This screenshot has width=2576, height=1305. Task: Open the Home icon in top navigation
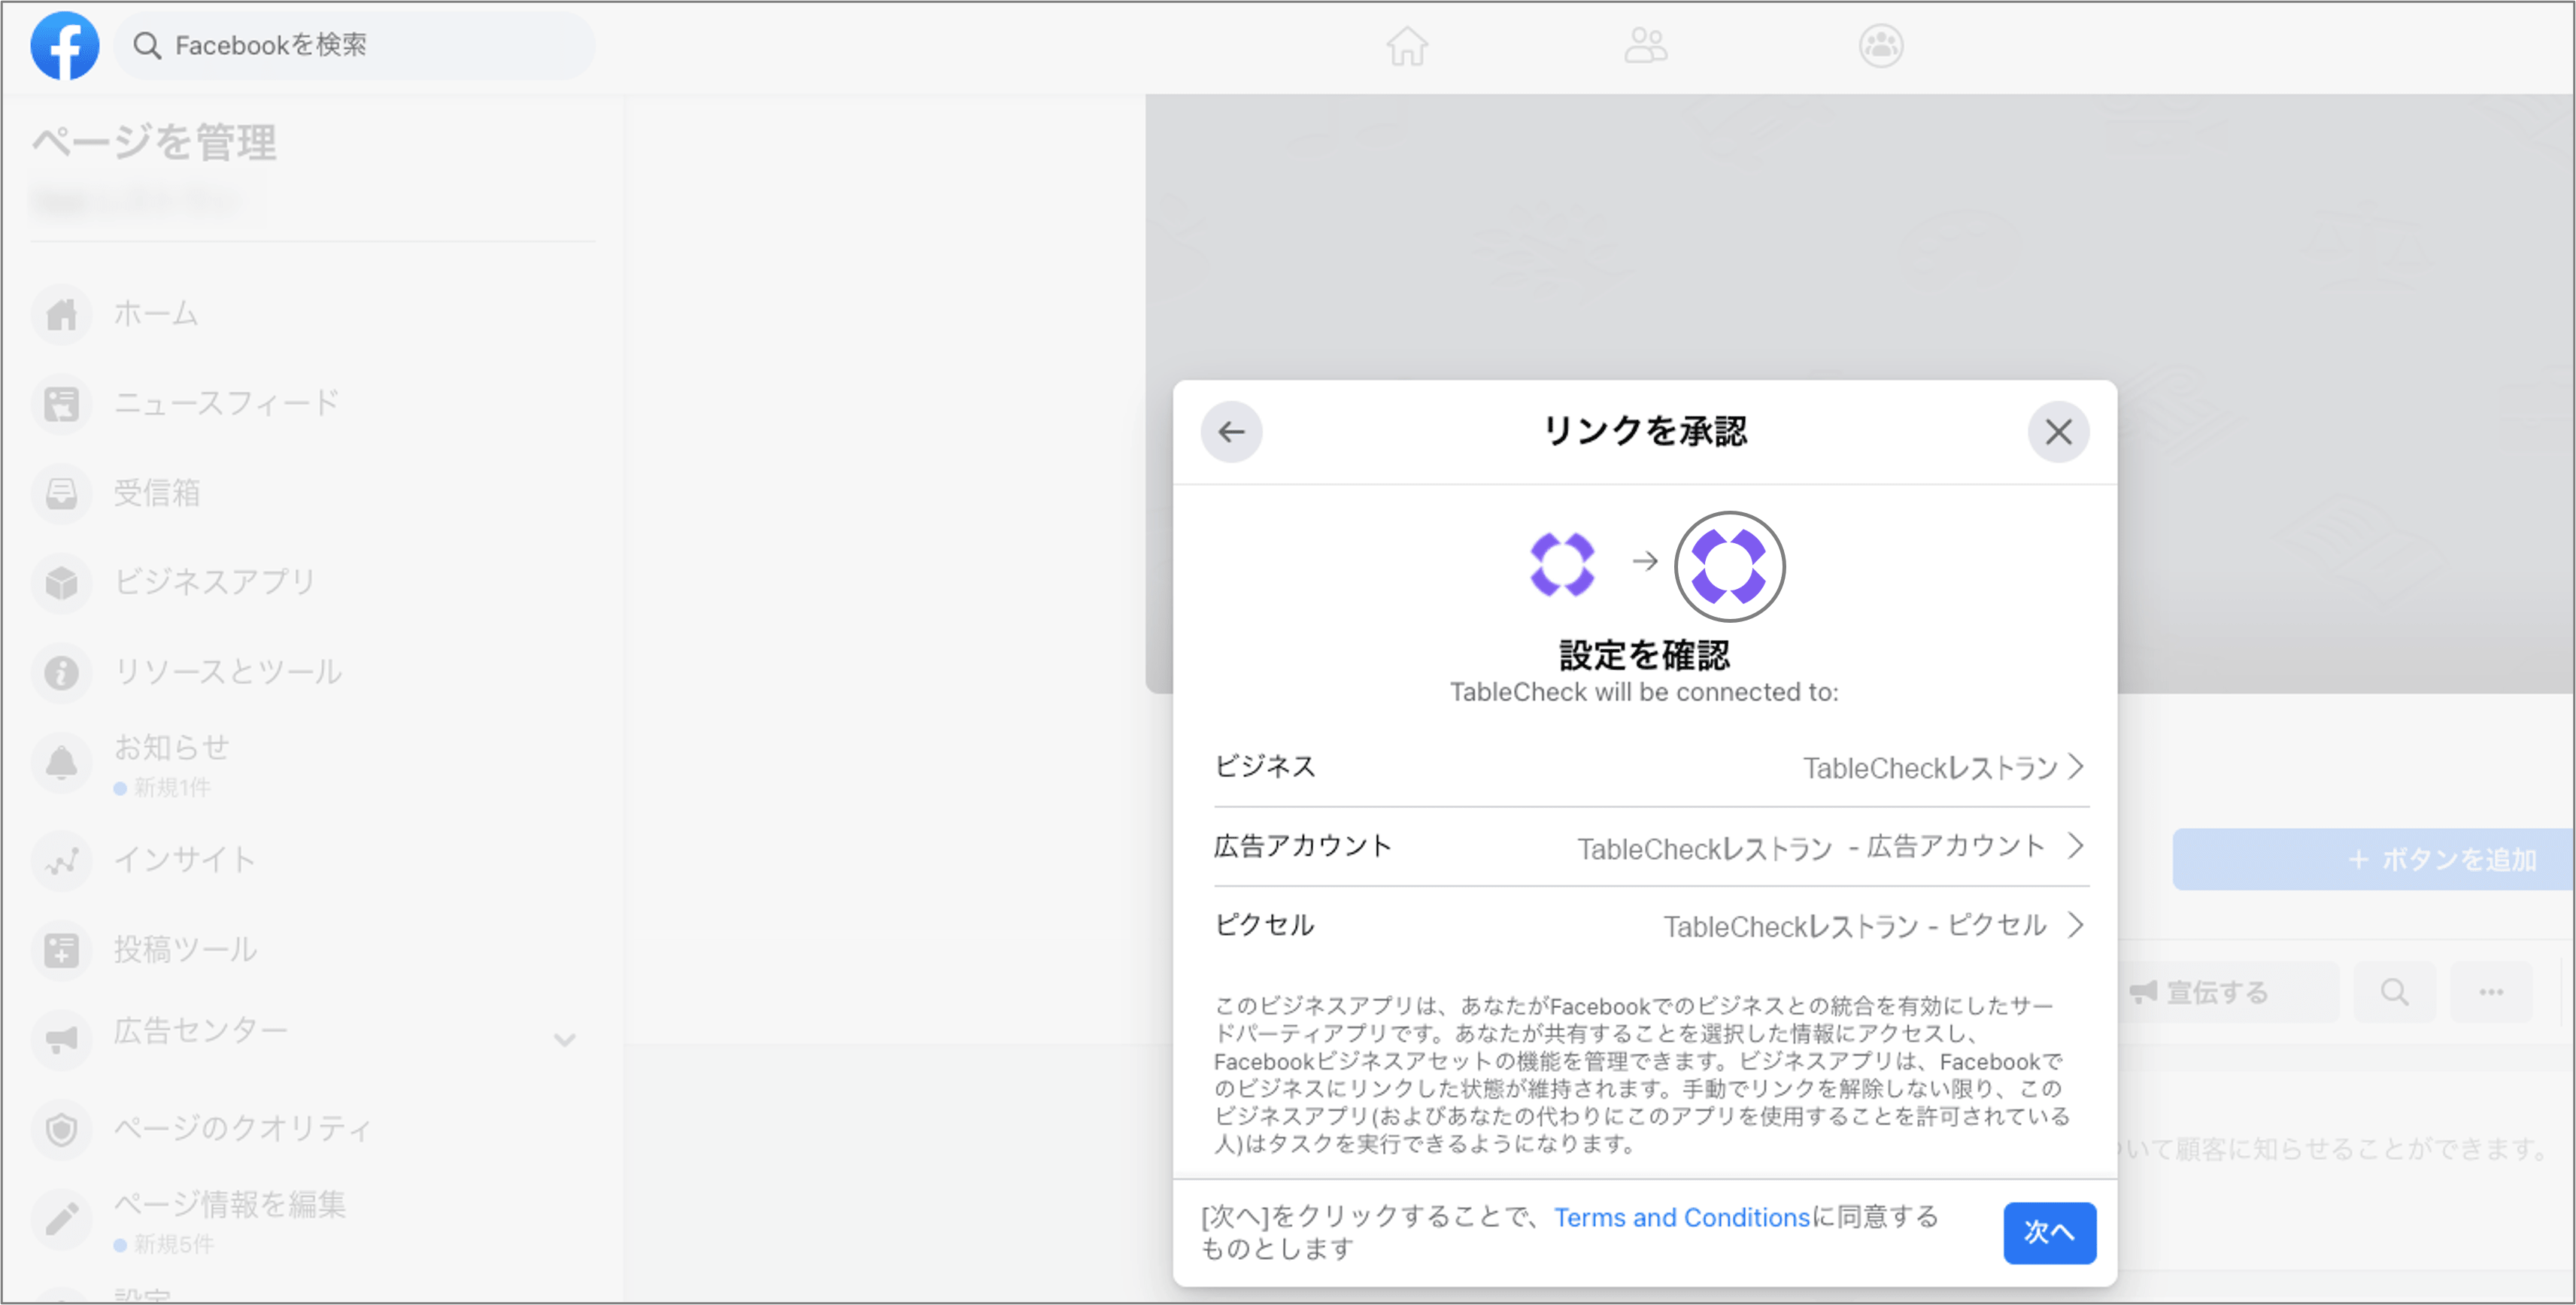pyautogui.click(x=1407, y=46)
